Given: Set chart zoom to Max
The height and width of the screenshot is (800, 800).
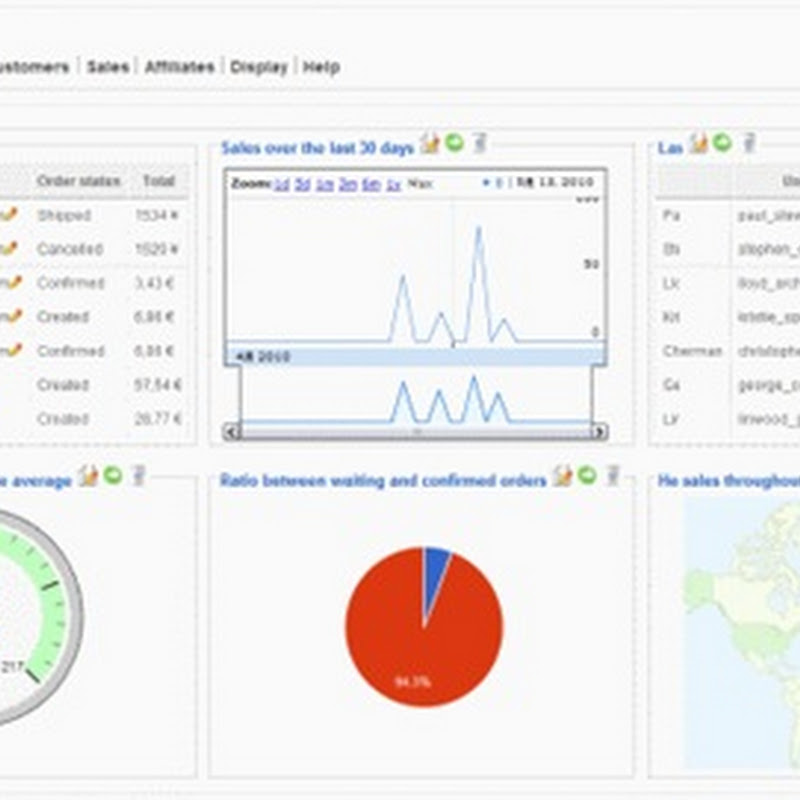Looking at the screenshot, I should 420,184.
